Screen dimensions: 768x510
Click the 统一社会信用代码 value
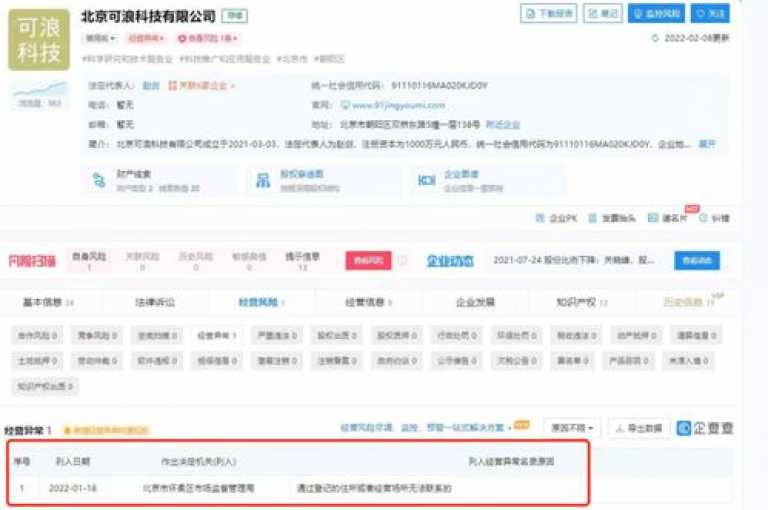pyautogui.click(x=439, y=85)
